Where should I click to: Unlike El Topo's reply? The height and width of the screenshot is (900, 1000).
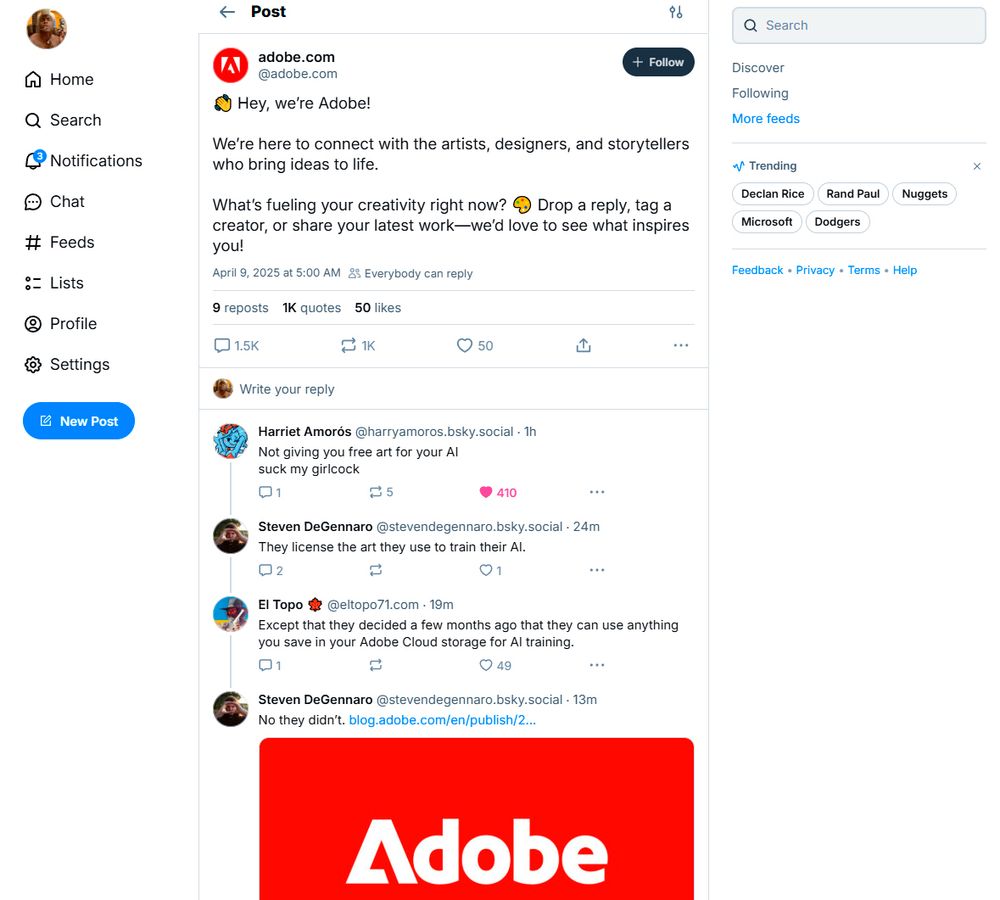(x=488, y=665)
